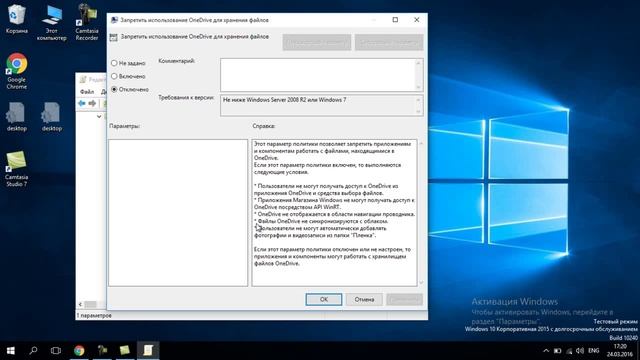640x360 pixels.
Task: Click the previous setting button
Action: 317,42
